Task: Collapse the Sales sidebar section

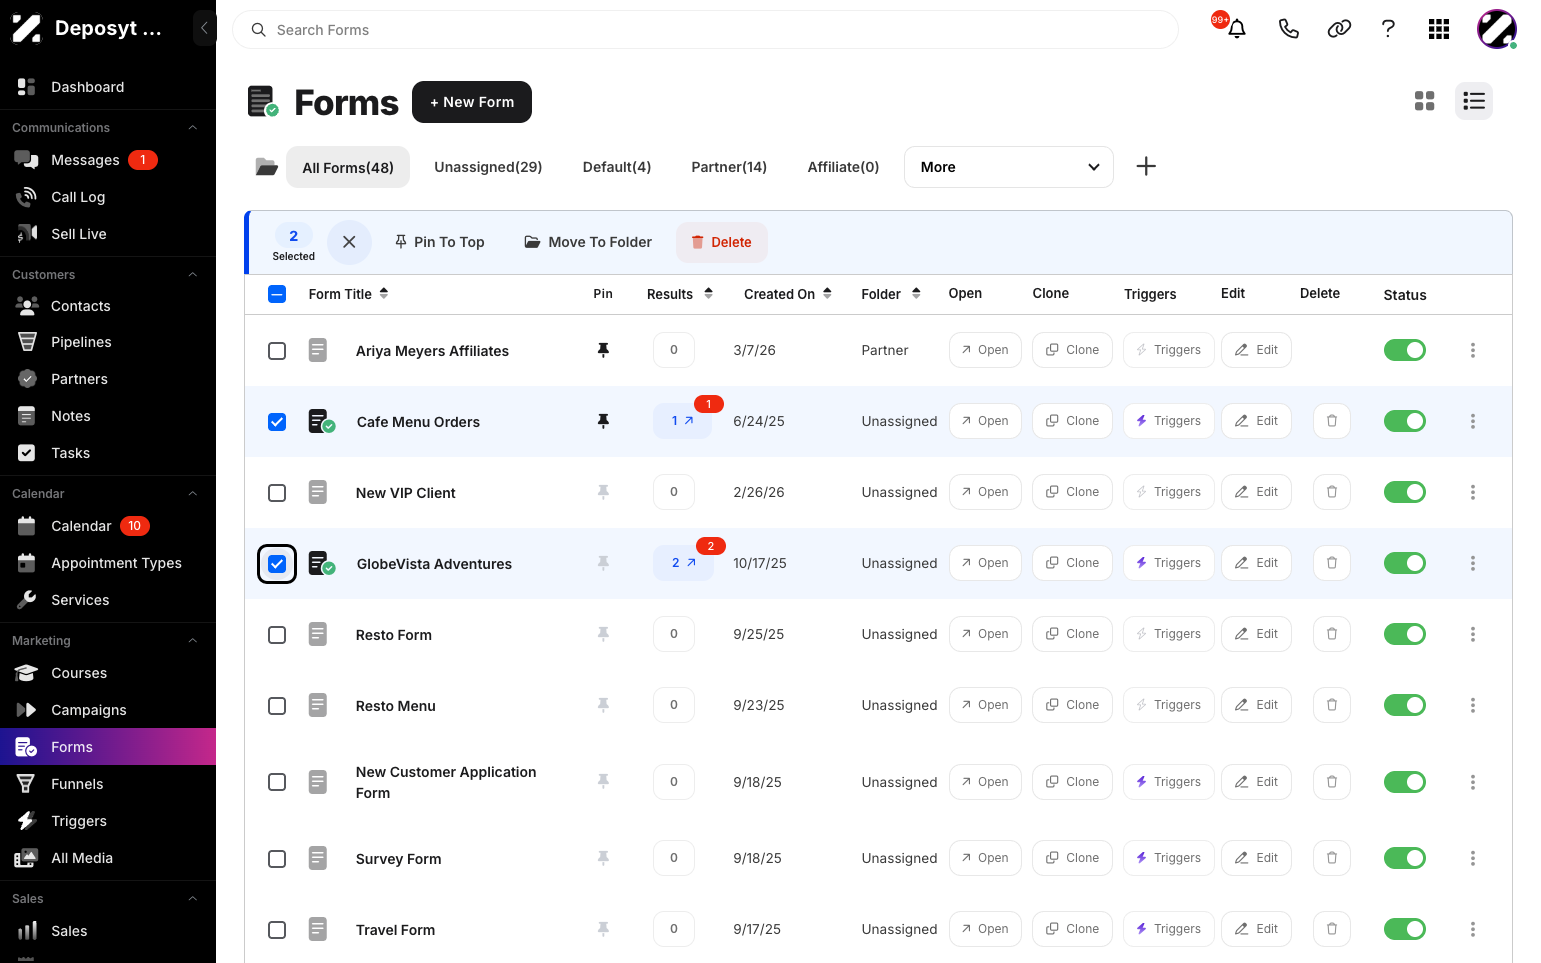Action: tap(193, 899)
